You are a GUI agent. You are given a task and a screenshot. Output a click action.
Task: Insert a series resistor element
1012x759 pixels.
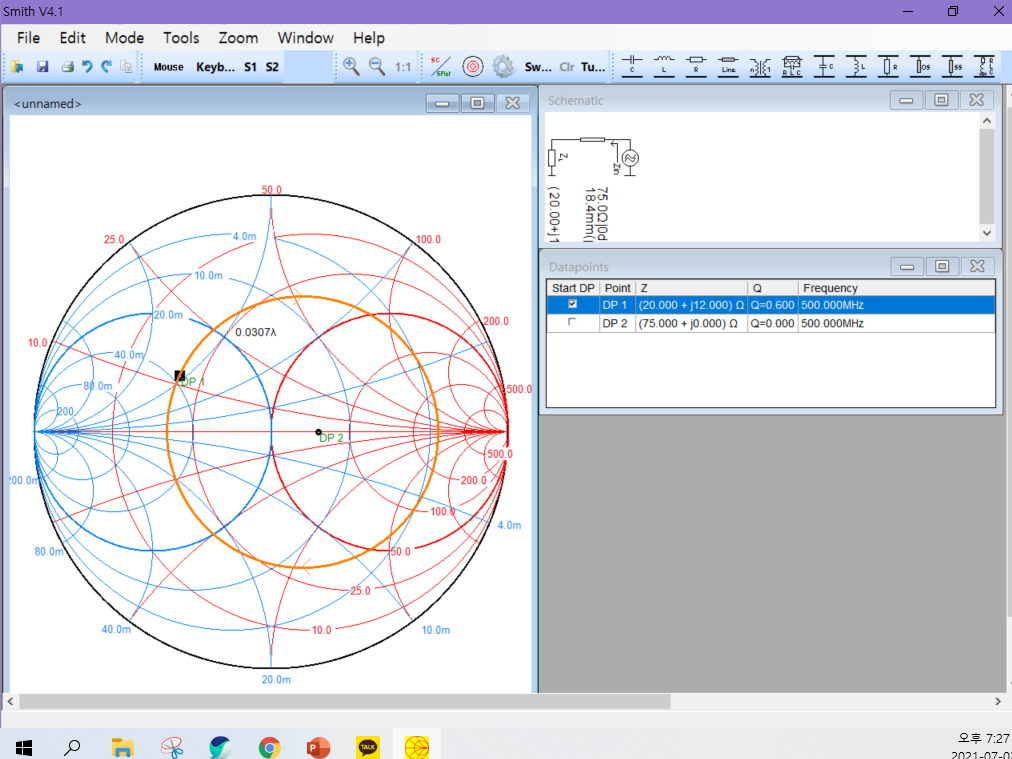tap(696, 66)
